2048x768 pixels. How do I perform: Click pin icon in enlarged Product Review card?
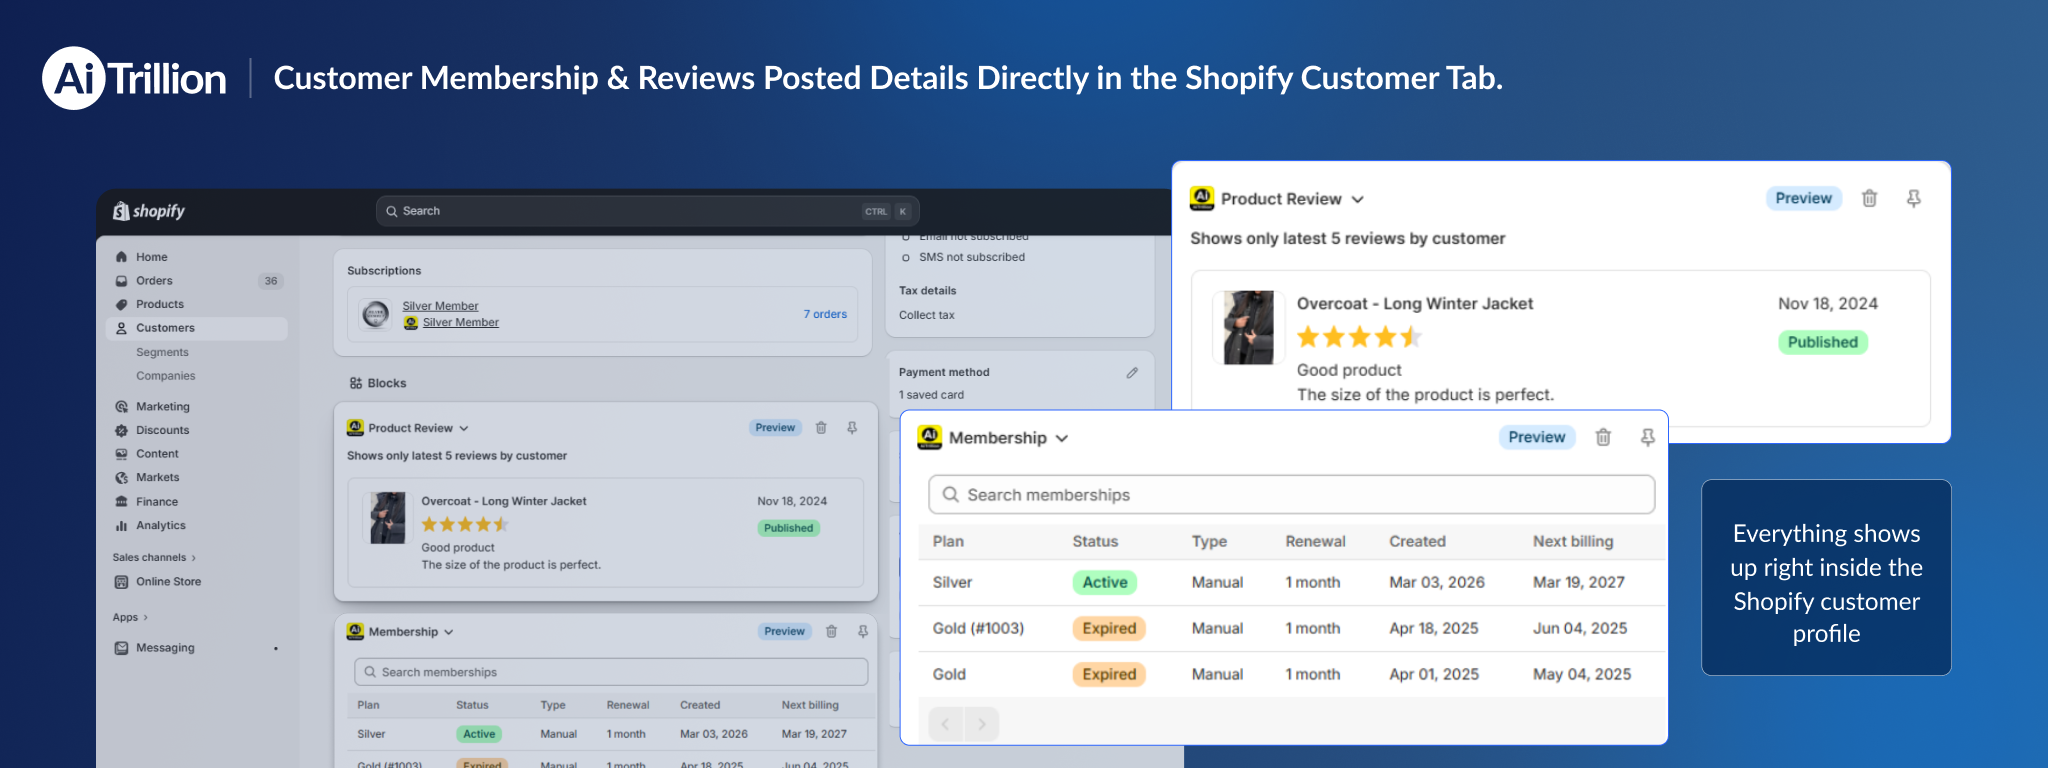[1913, 198]
